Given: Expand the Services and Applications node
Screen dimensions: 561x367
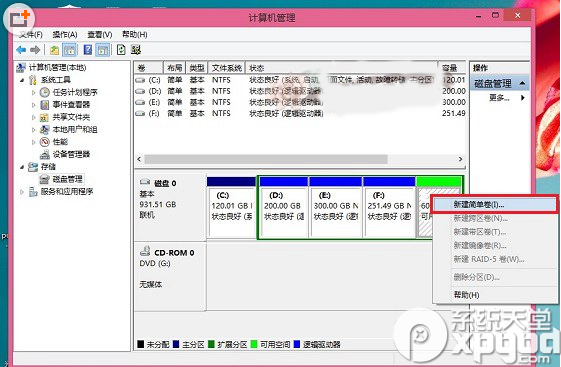Looking at the screenshot, I should pyautogui.click(x=22, y=192).
